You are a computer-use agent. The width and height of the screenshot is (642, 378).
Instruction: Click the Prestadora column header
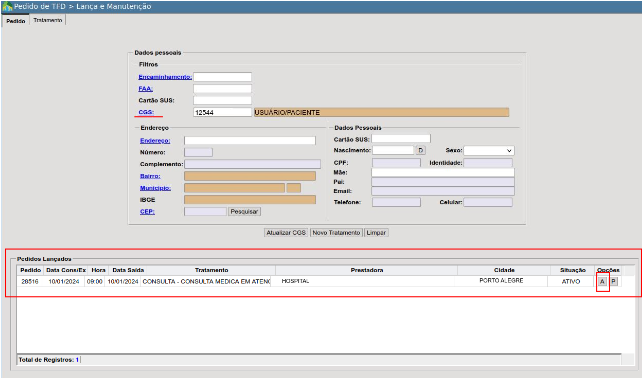click(366, 270)
